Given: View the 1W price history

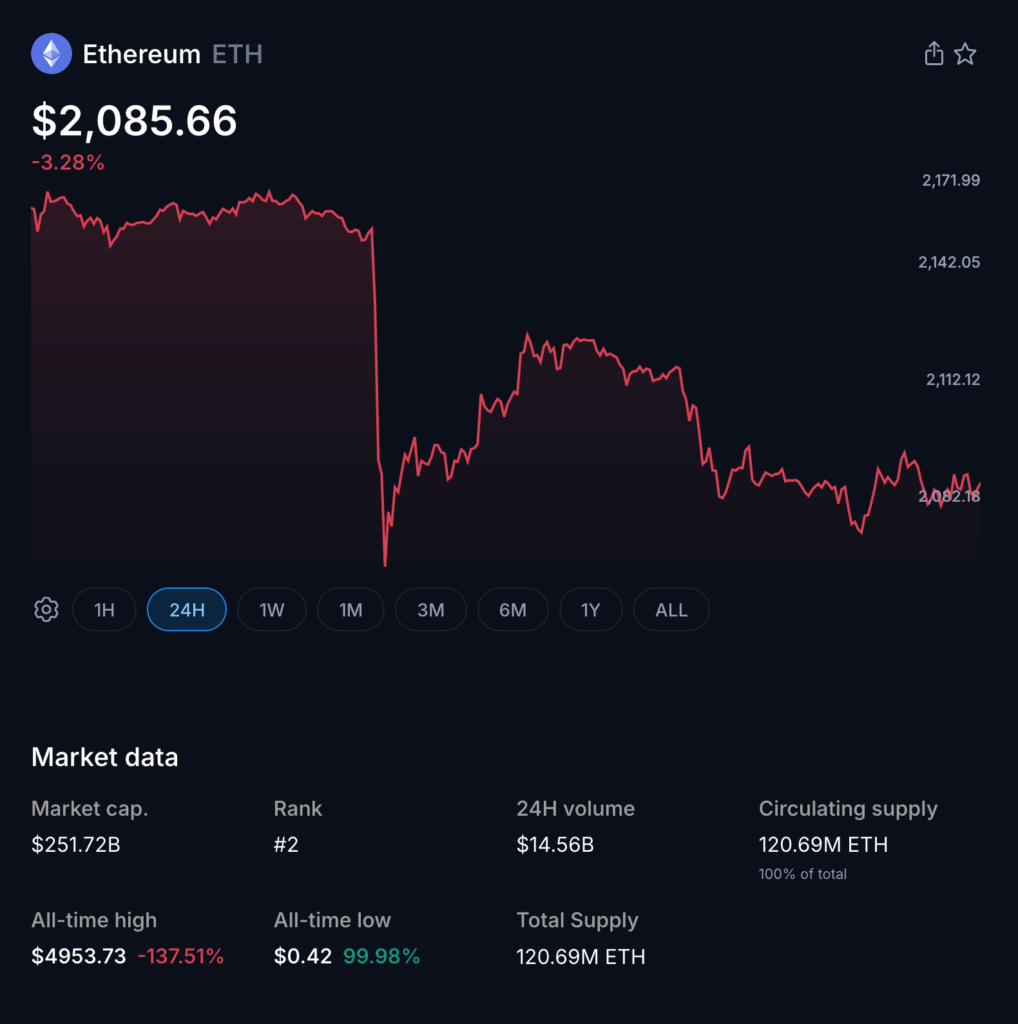Looking at the screenshot, I should [x=271, y=609].
